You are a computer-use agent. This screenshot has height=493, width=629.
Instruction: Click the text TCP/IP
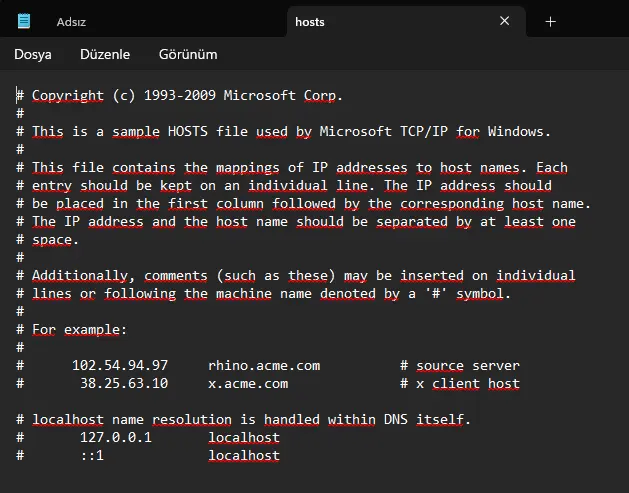(424, 132)
